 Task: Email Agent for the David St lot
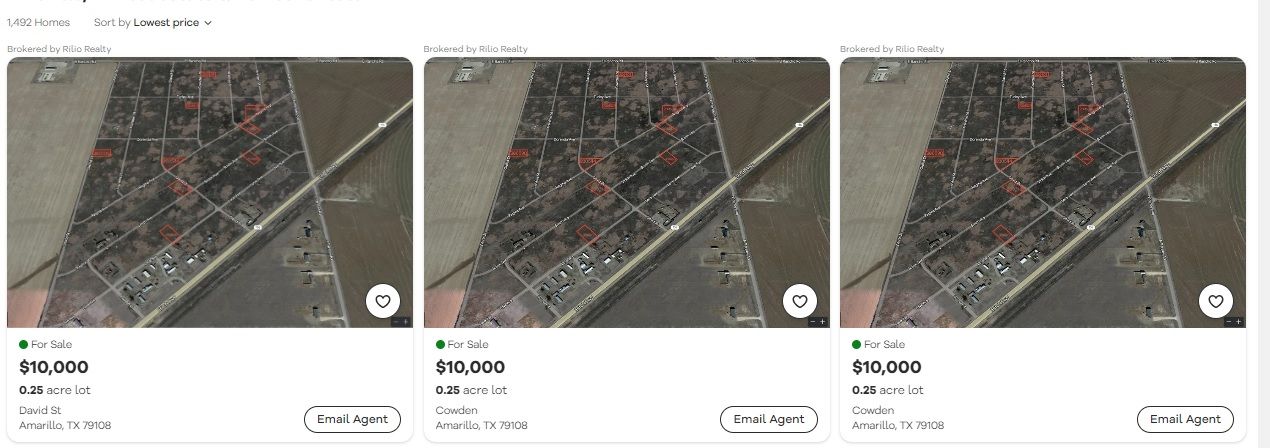352,419
